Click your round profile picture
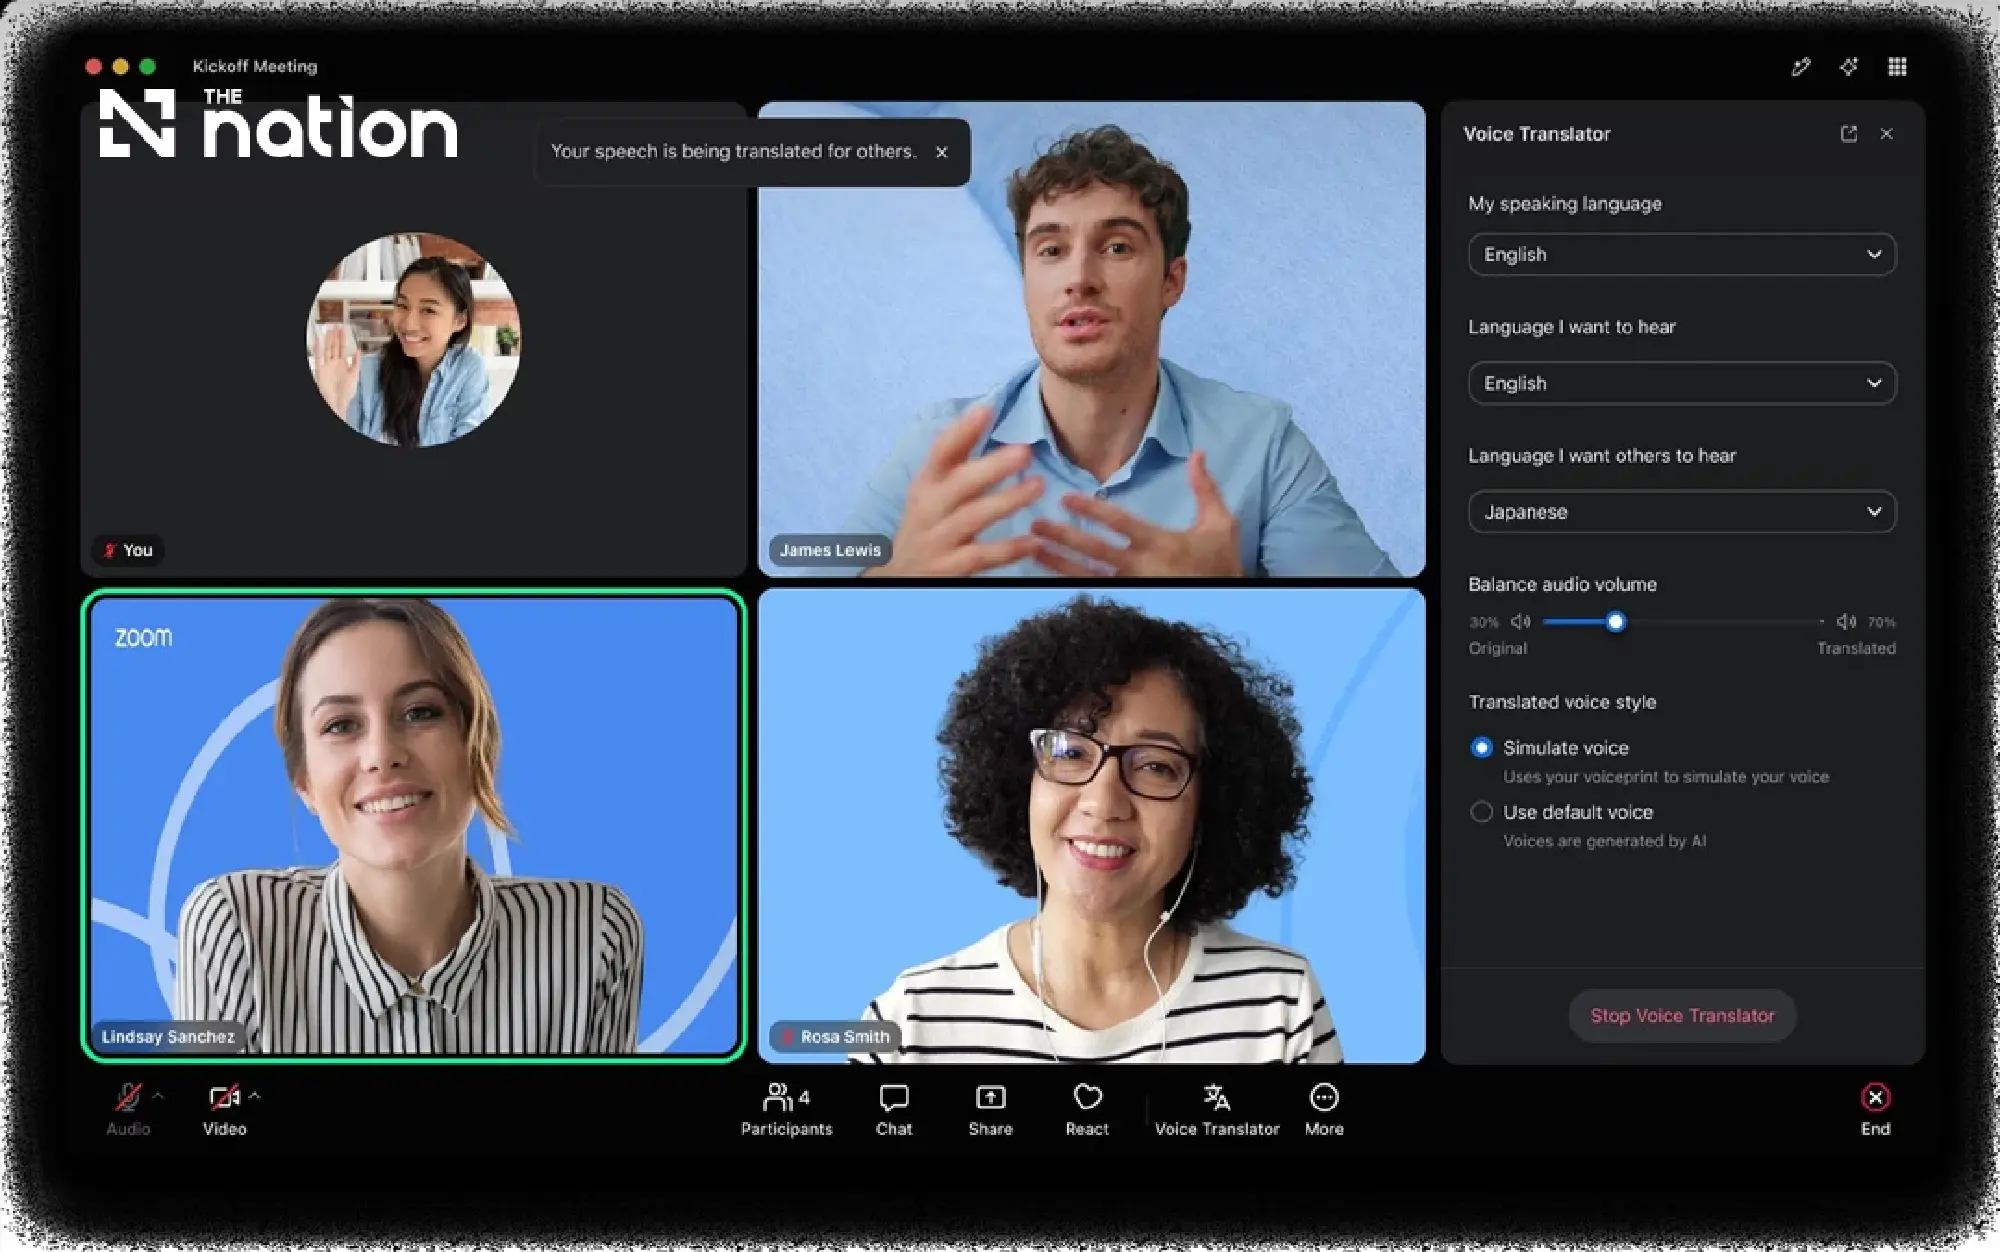Viewport: 2000px width, 1252px height. 413,340
